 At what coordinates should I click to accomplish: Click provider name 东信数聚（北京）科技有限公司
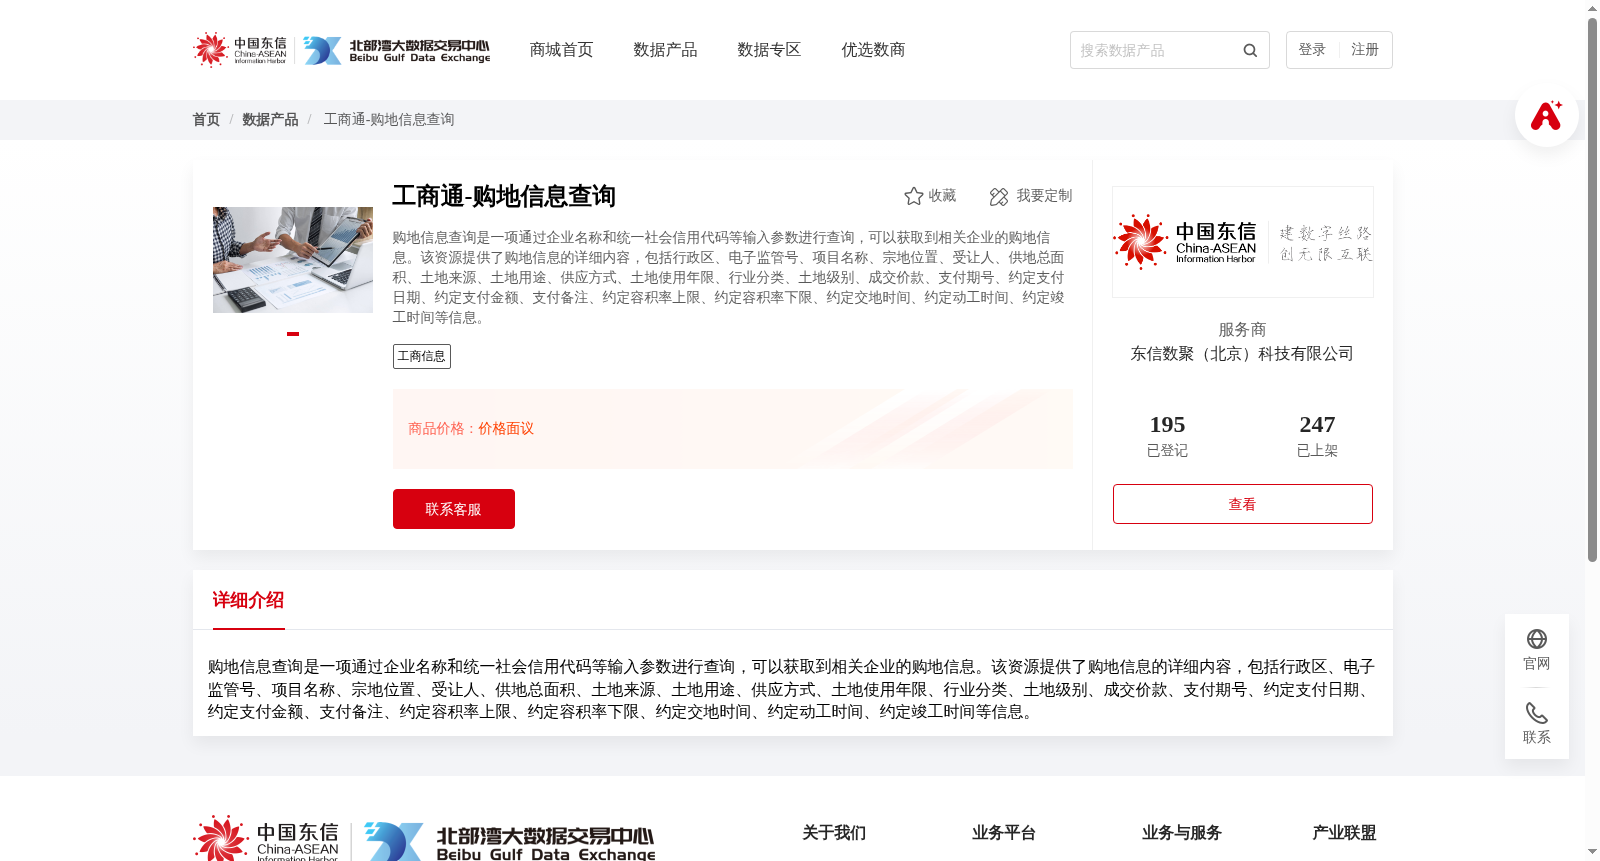[1242, 354]
